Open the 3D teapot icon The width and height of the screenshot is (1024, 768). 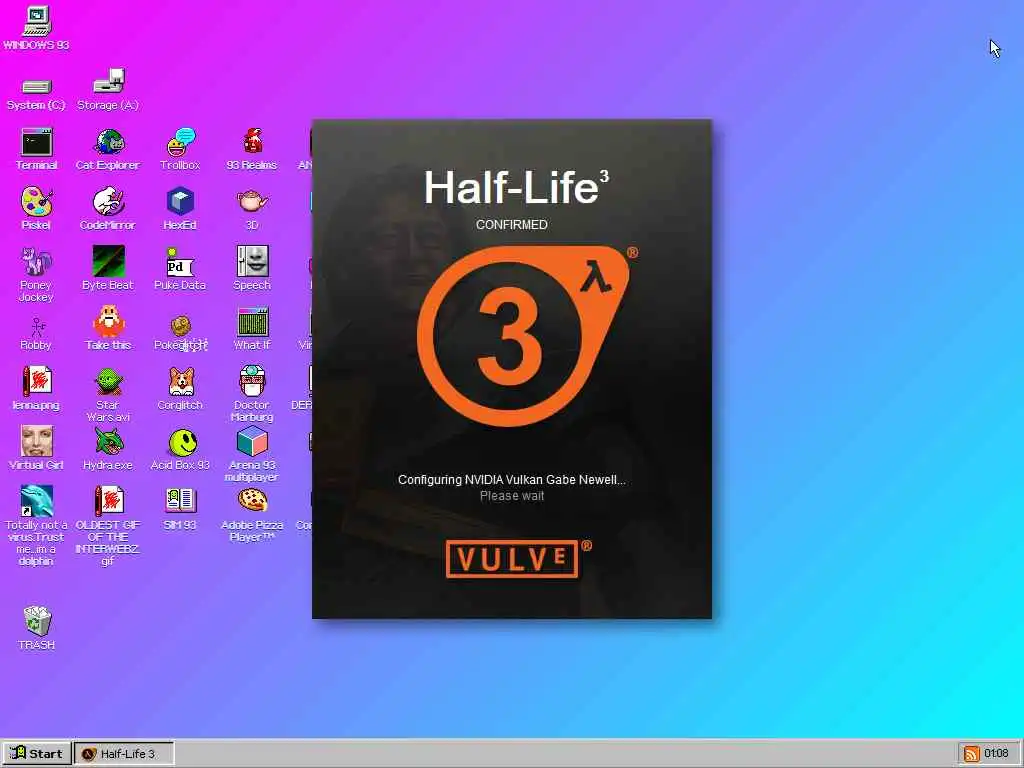(x=252, y=209)
